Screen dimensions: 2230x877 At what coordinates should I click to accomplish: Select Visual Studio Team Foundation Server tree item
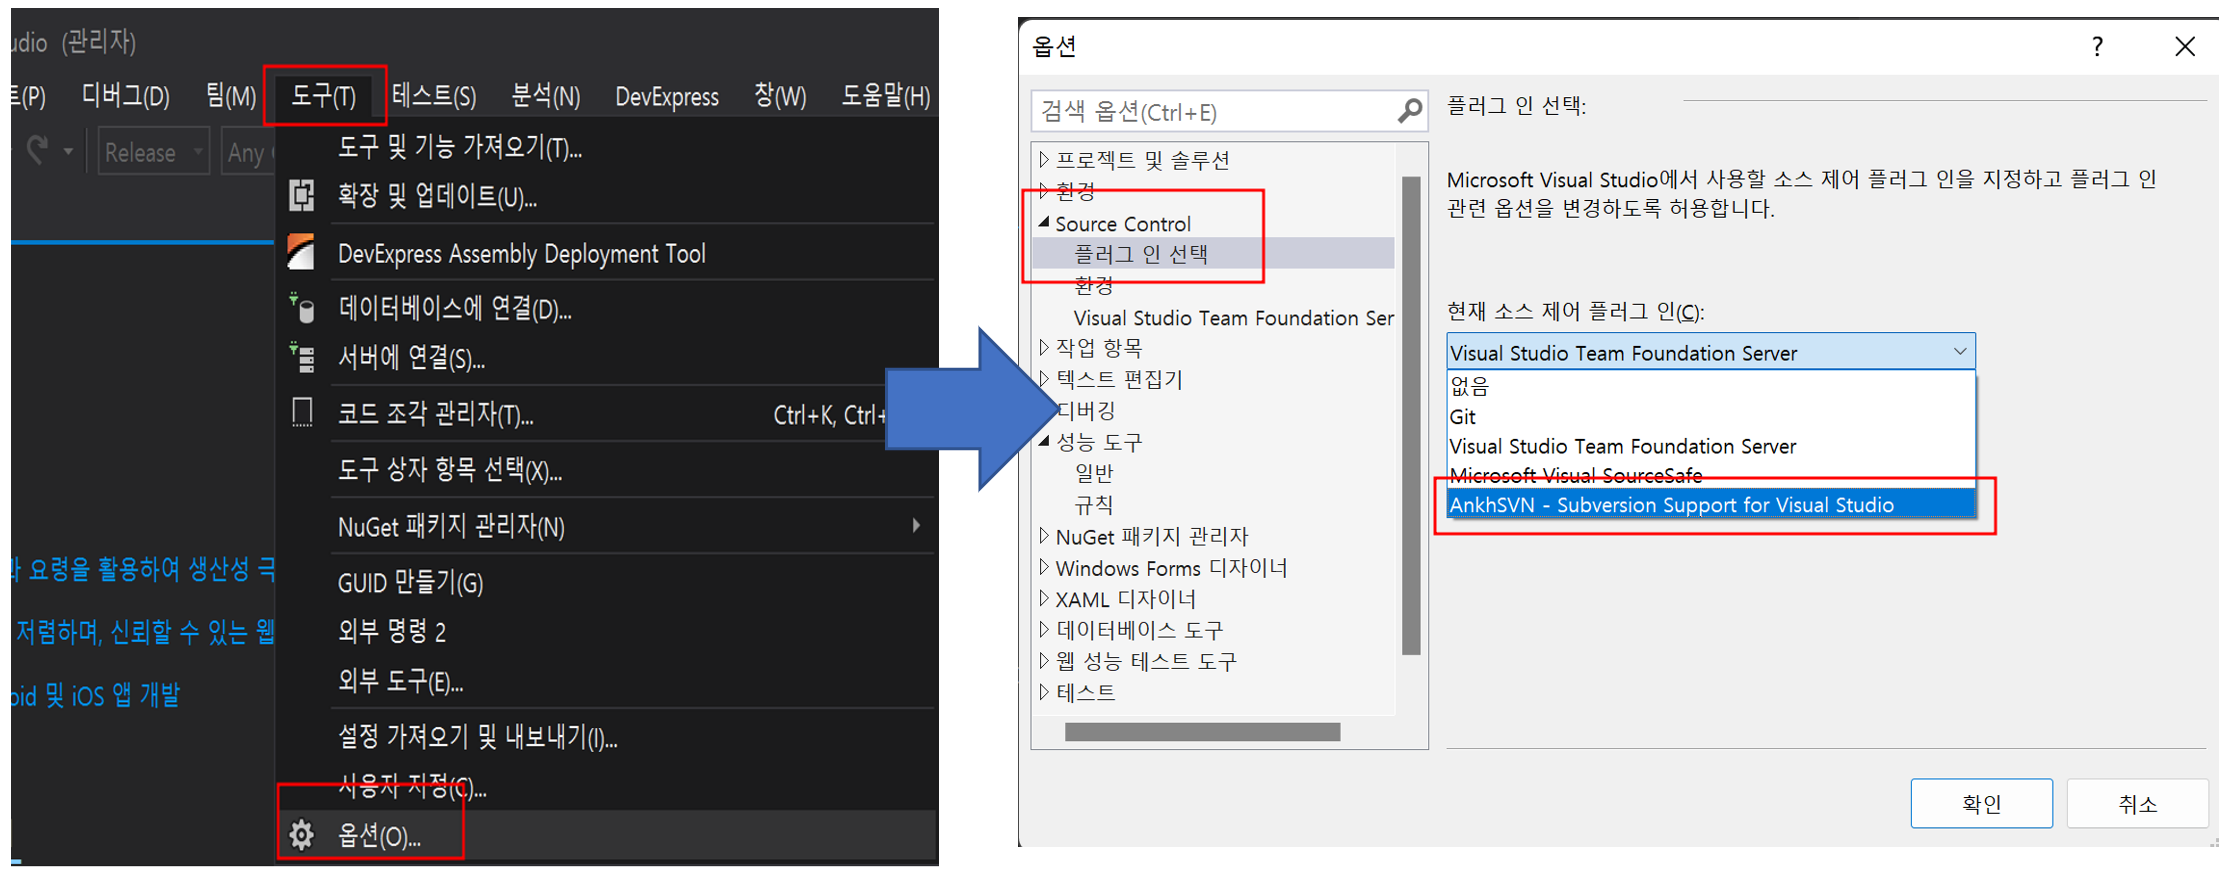(x=1233, y=318)
